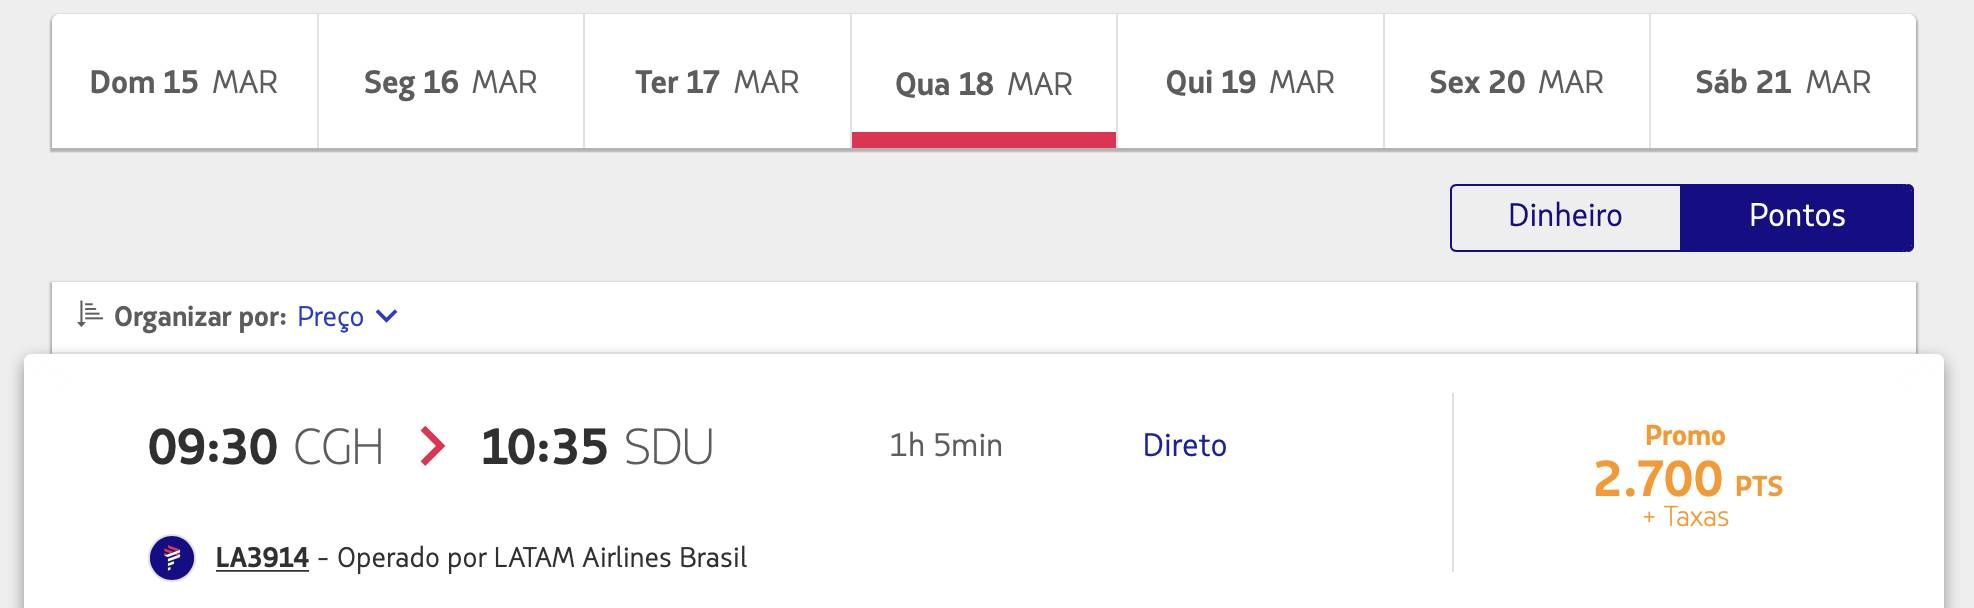Viewport: 1974px width, 608px height.
Task: Choose the Ter 17 MAR date tab
Action: (717, 82)
